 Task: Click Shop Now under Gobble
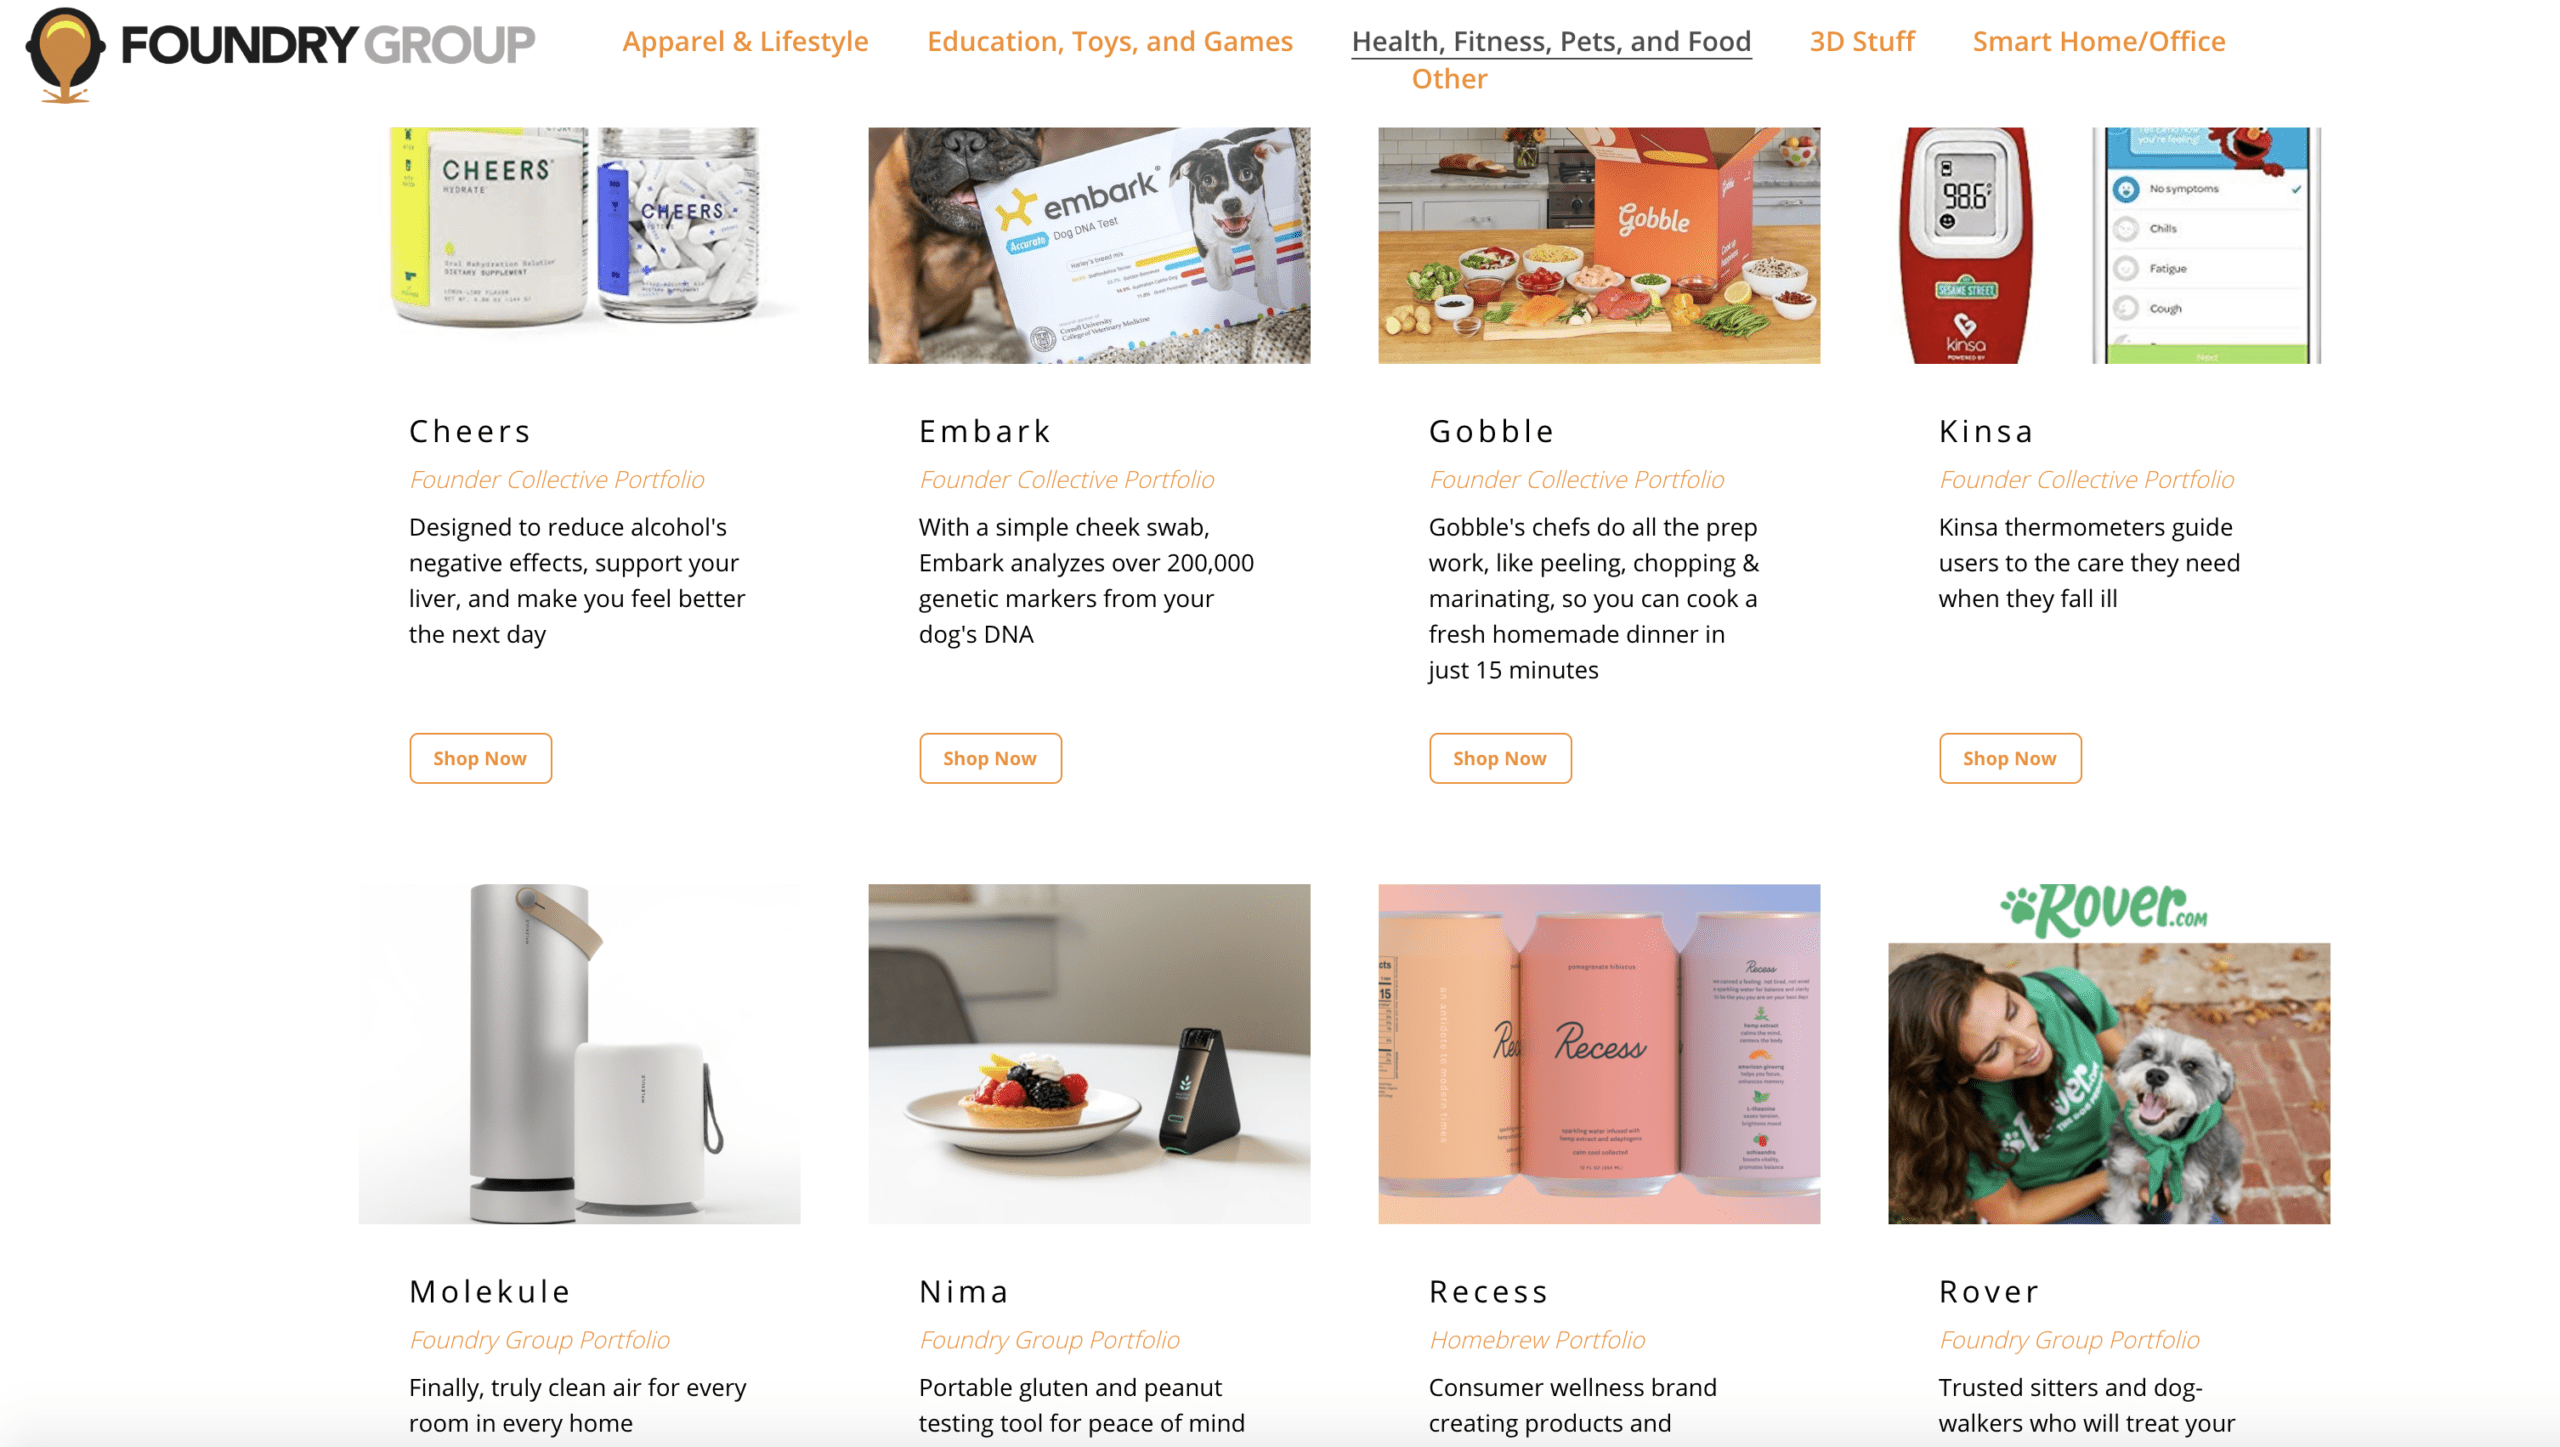click(1500, 758)
